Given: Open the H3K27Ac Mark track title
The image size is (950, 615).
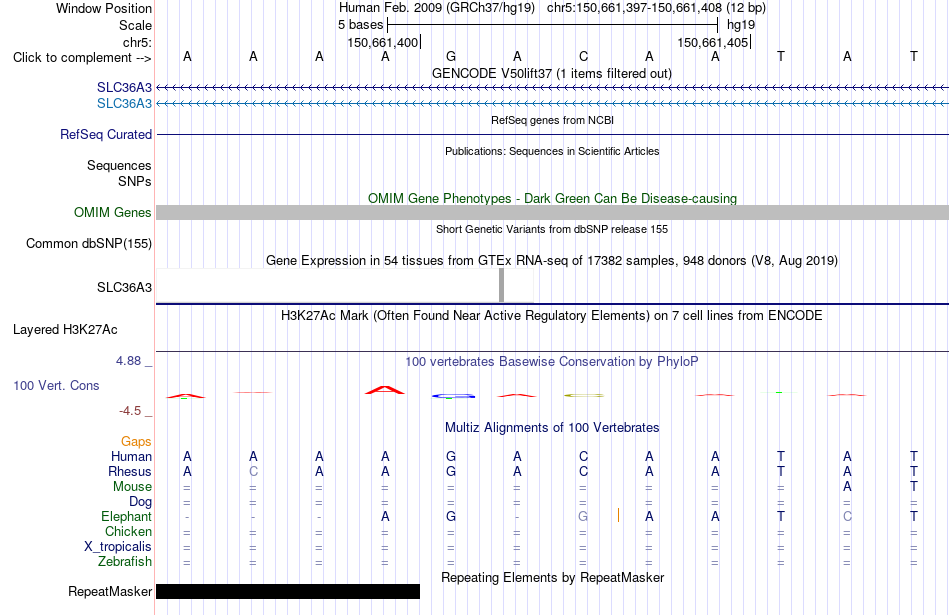Looking at the screenshot, I should click(x=552, y=315).
